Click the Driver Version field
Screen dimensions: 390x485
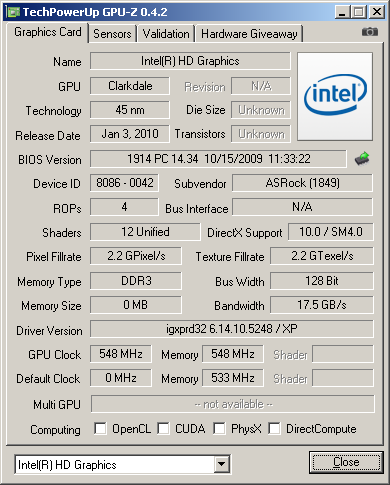coord(232,329)
